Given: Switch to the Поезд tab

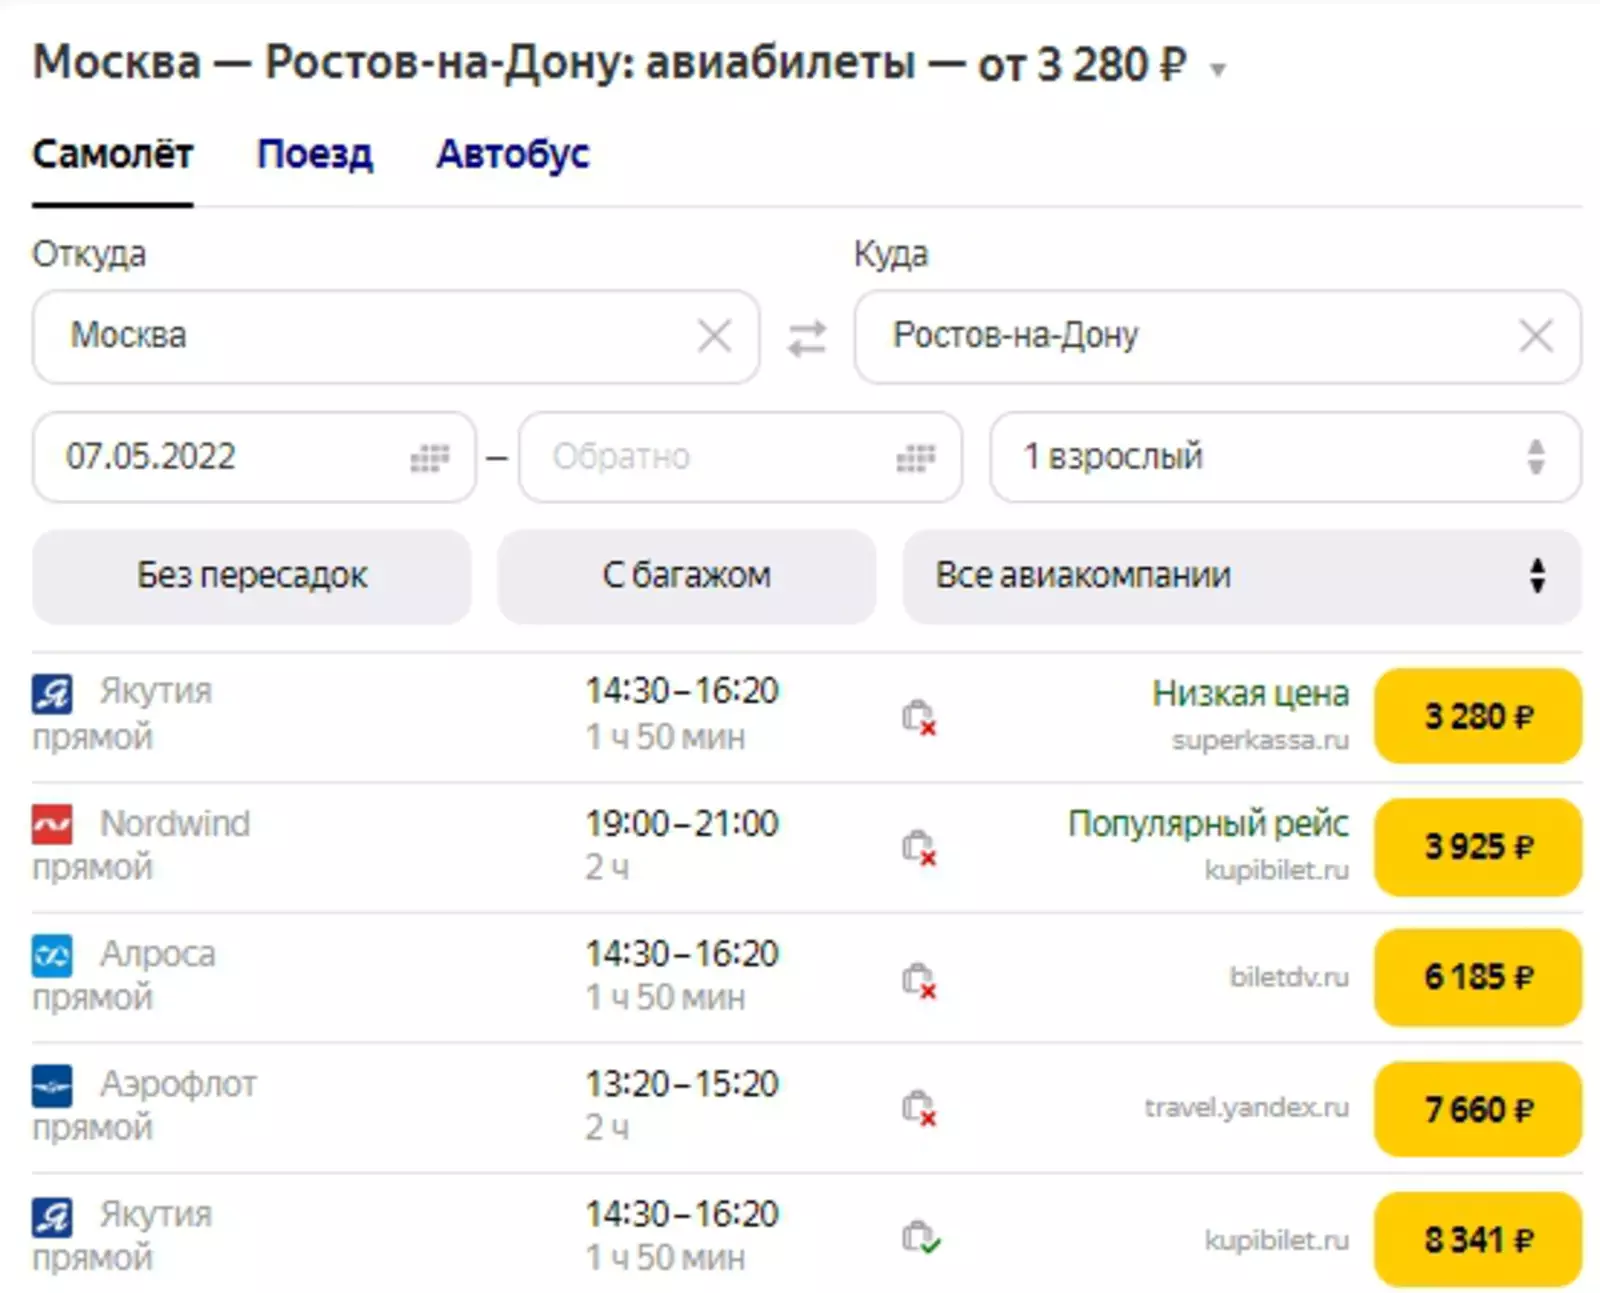Looking at the screenshot, I should (x=314, y=155).
